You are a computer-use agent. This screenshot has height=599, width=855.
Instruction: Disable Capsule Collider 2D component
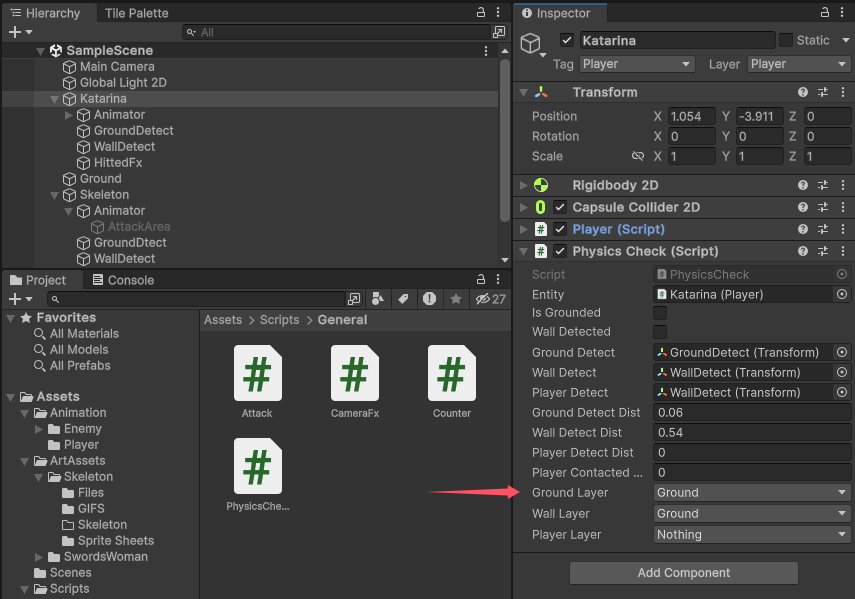(x=559, y=207)
